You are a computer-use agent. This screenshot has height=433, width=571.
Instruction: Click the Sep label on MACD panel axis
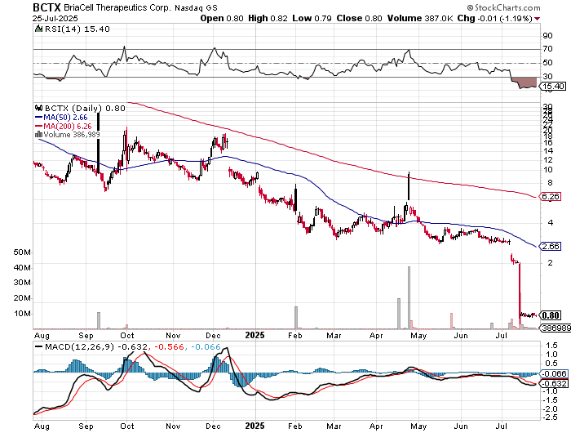(x=86, y=426)
